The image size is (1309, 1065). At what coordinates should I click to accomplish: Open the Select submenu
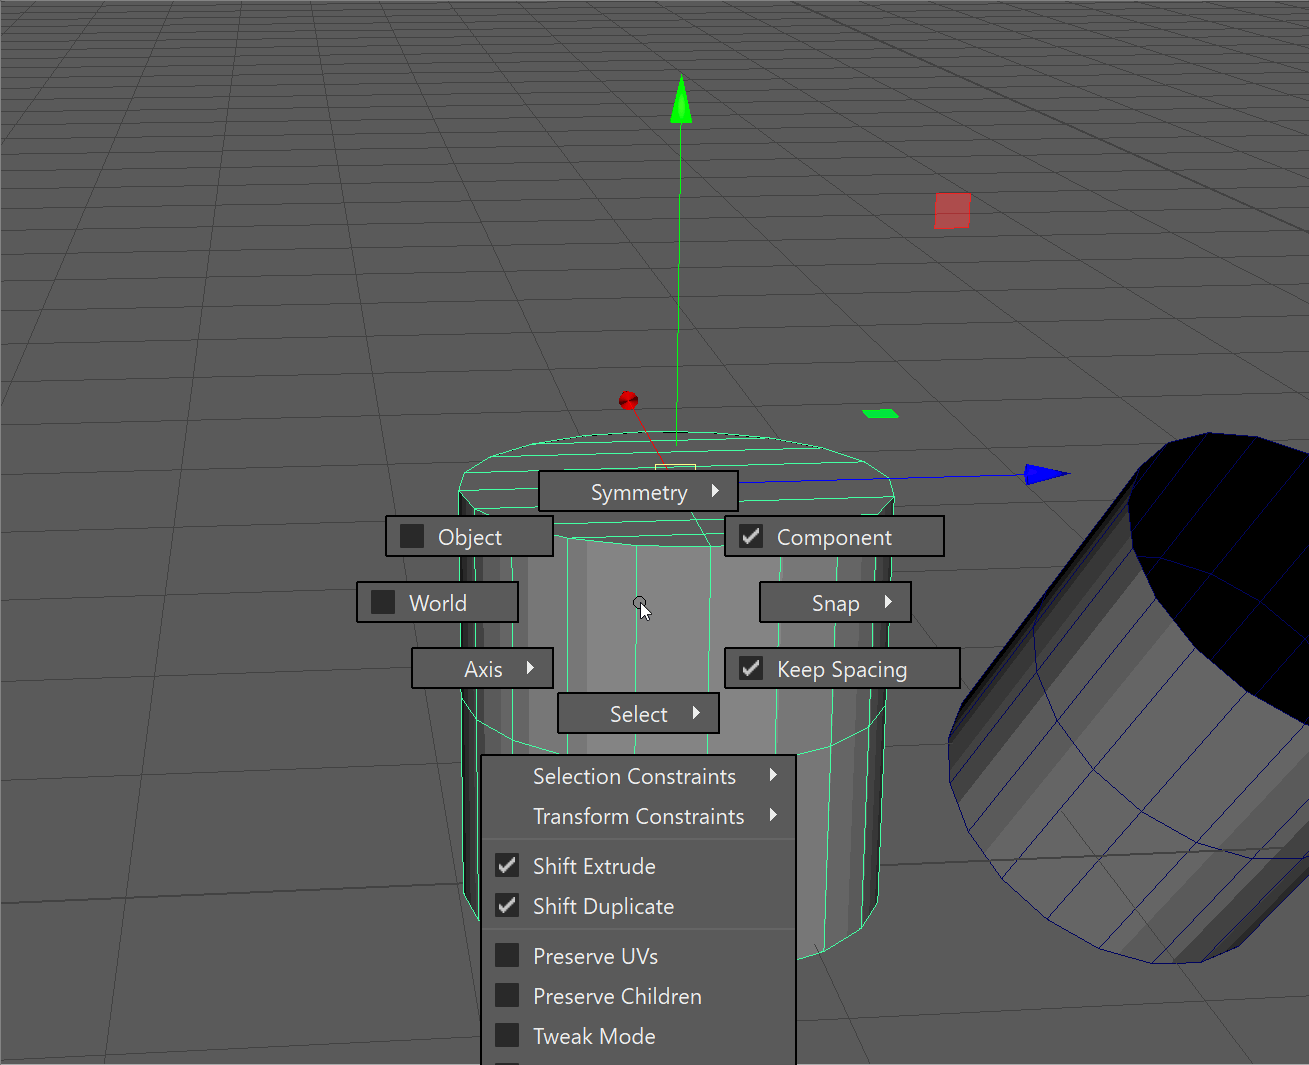[638, 714]
